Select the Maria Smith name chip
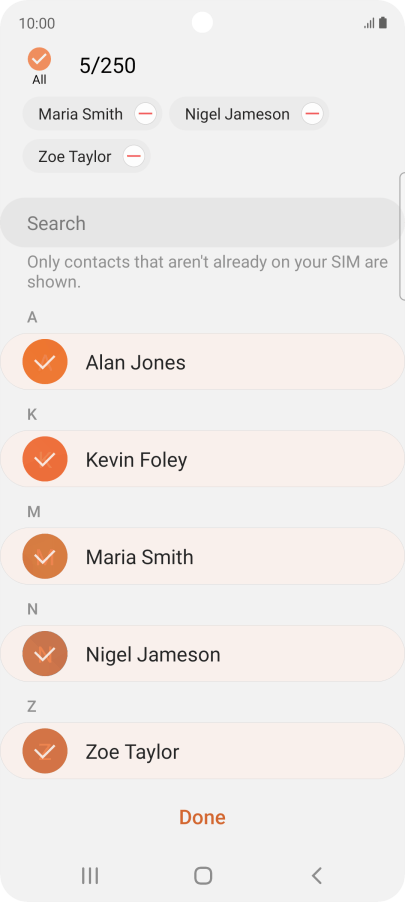405x902 pixels. 81,114
